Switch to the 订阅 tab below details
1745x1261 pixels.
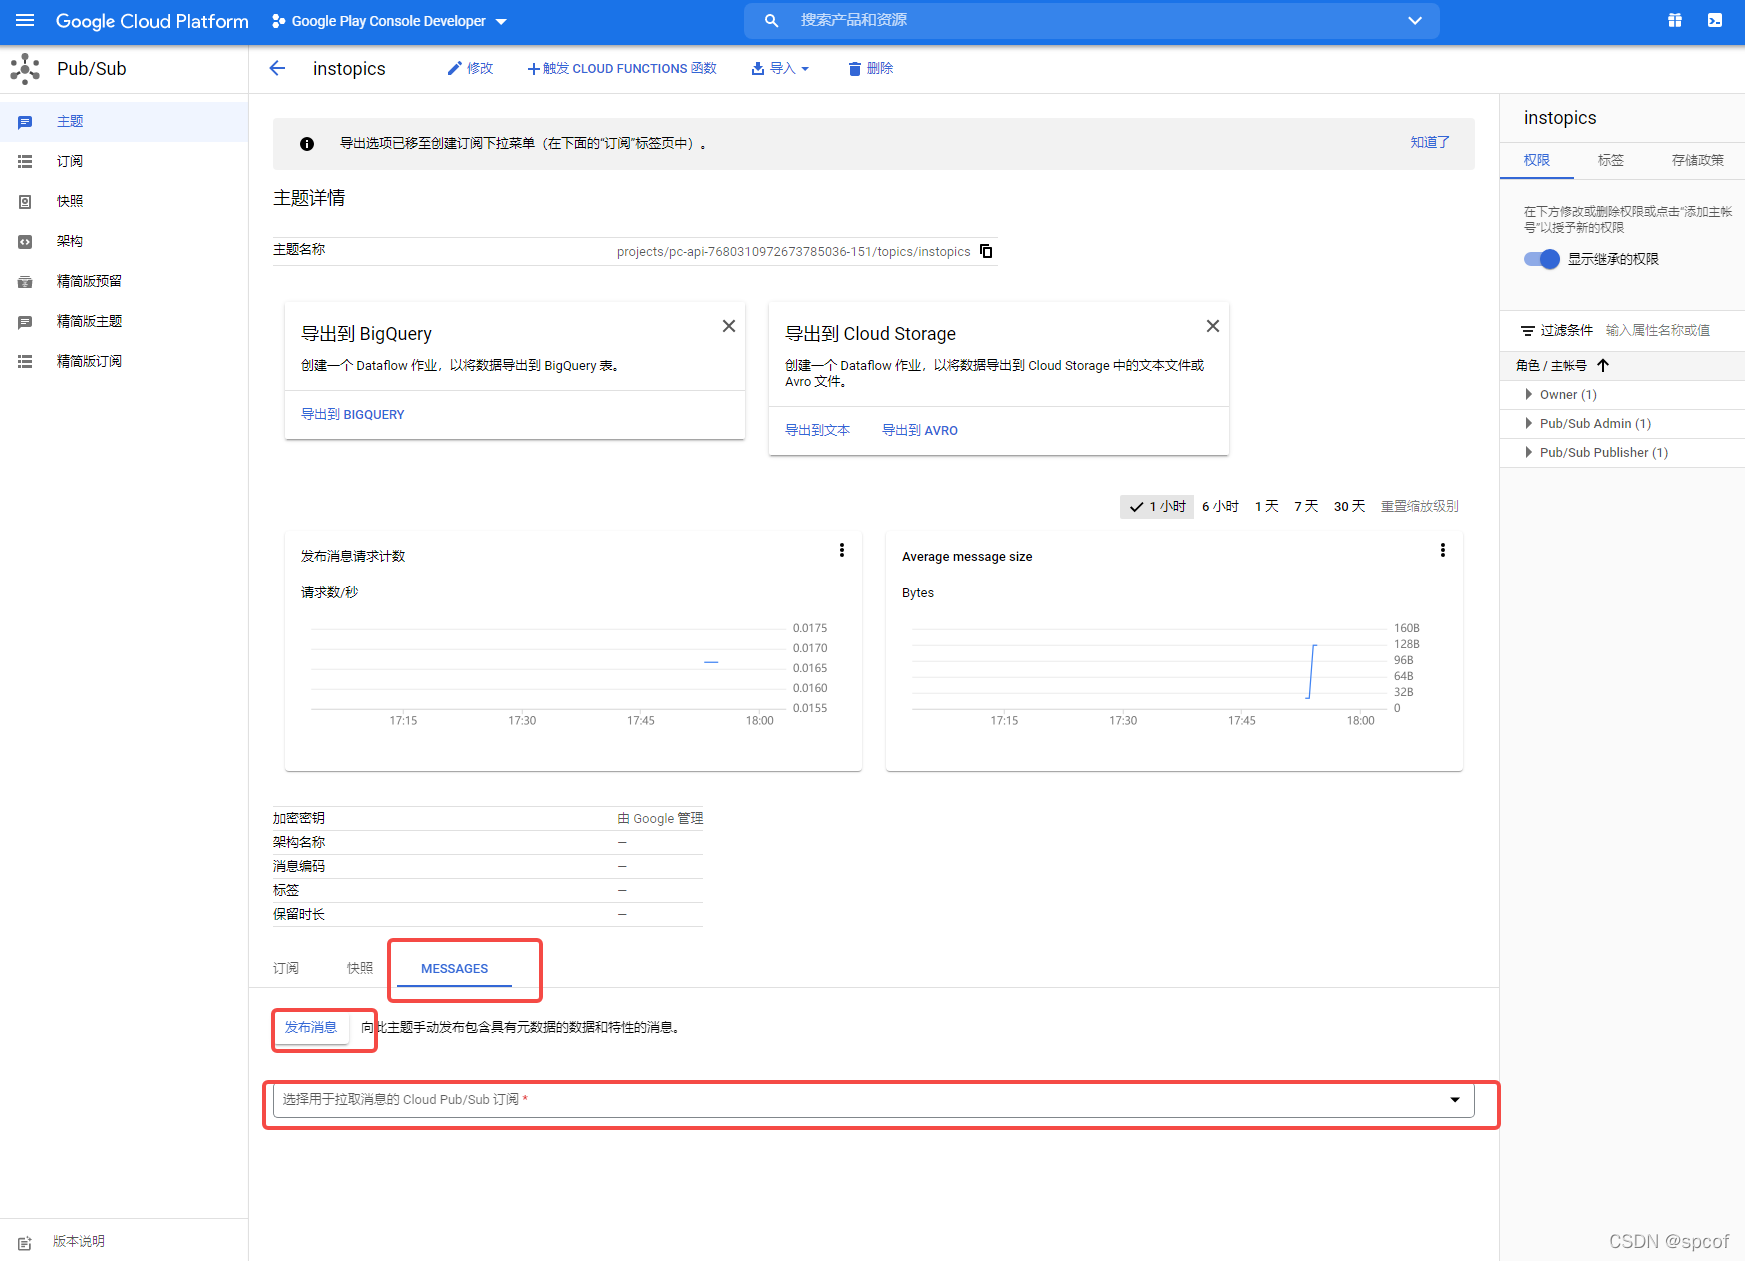coord(286,968)
